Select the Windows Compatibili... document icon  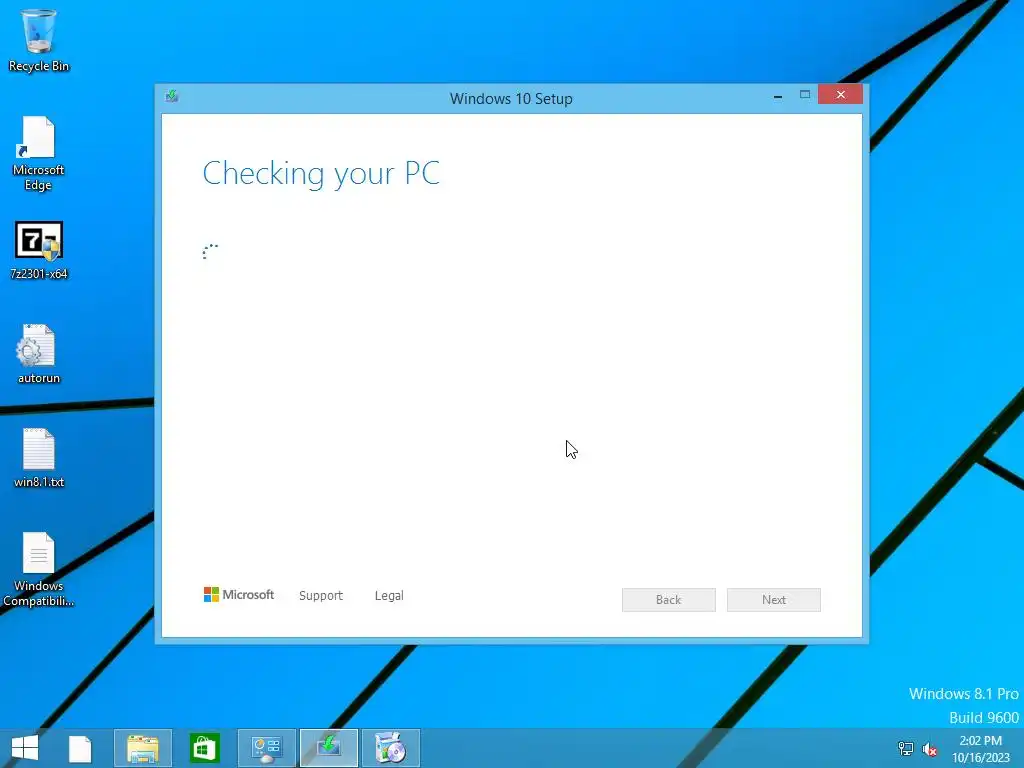coord(39,569)
